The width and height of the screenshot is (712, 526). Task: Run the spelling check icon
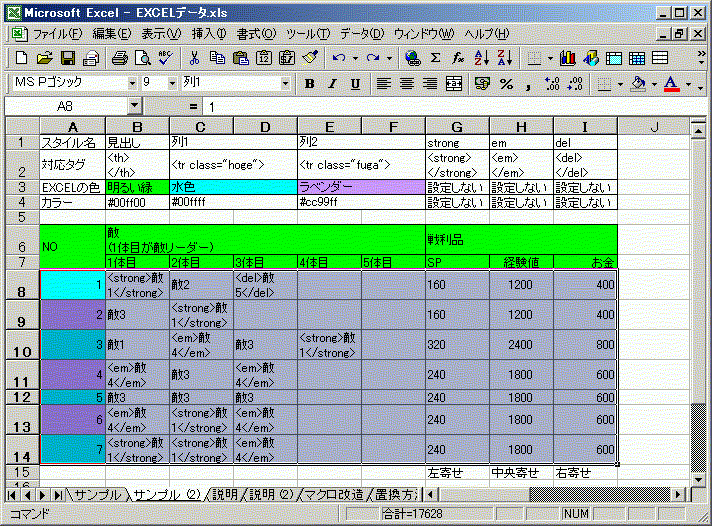coord(166,58)
